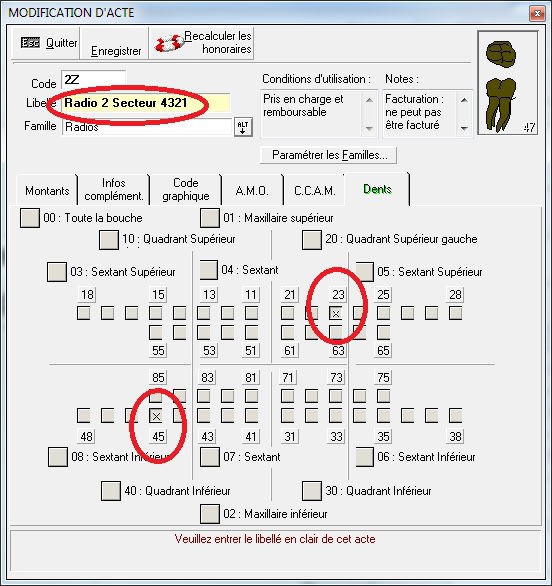Viewport: 552px width, 586px height.
Task: Tick the baby tooth 65 checkbox
Action: [383, 333]
